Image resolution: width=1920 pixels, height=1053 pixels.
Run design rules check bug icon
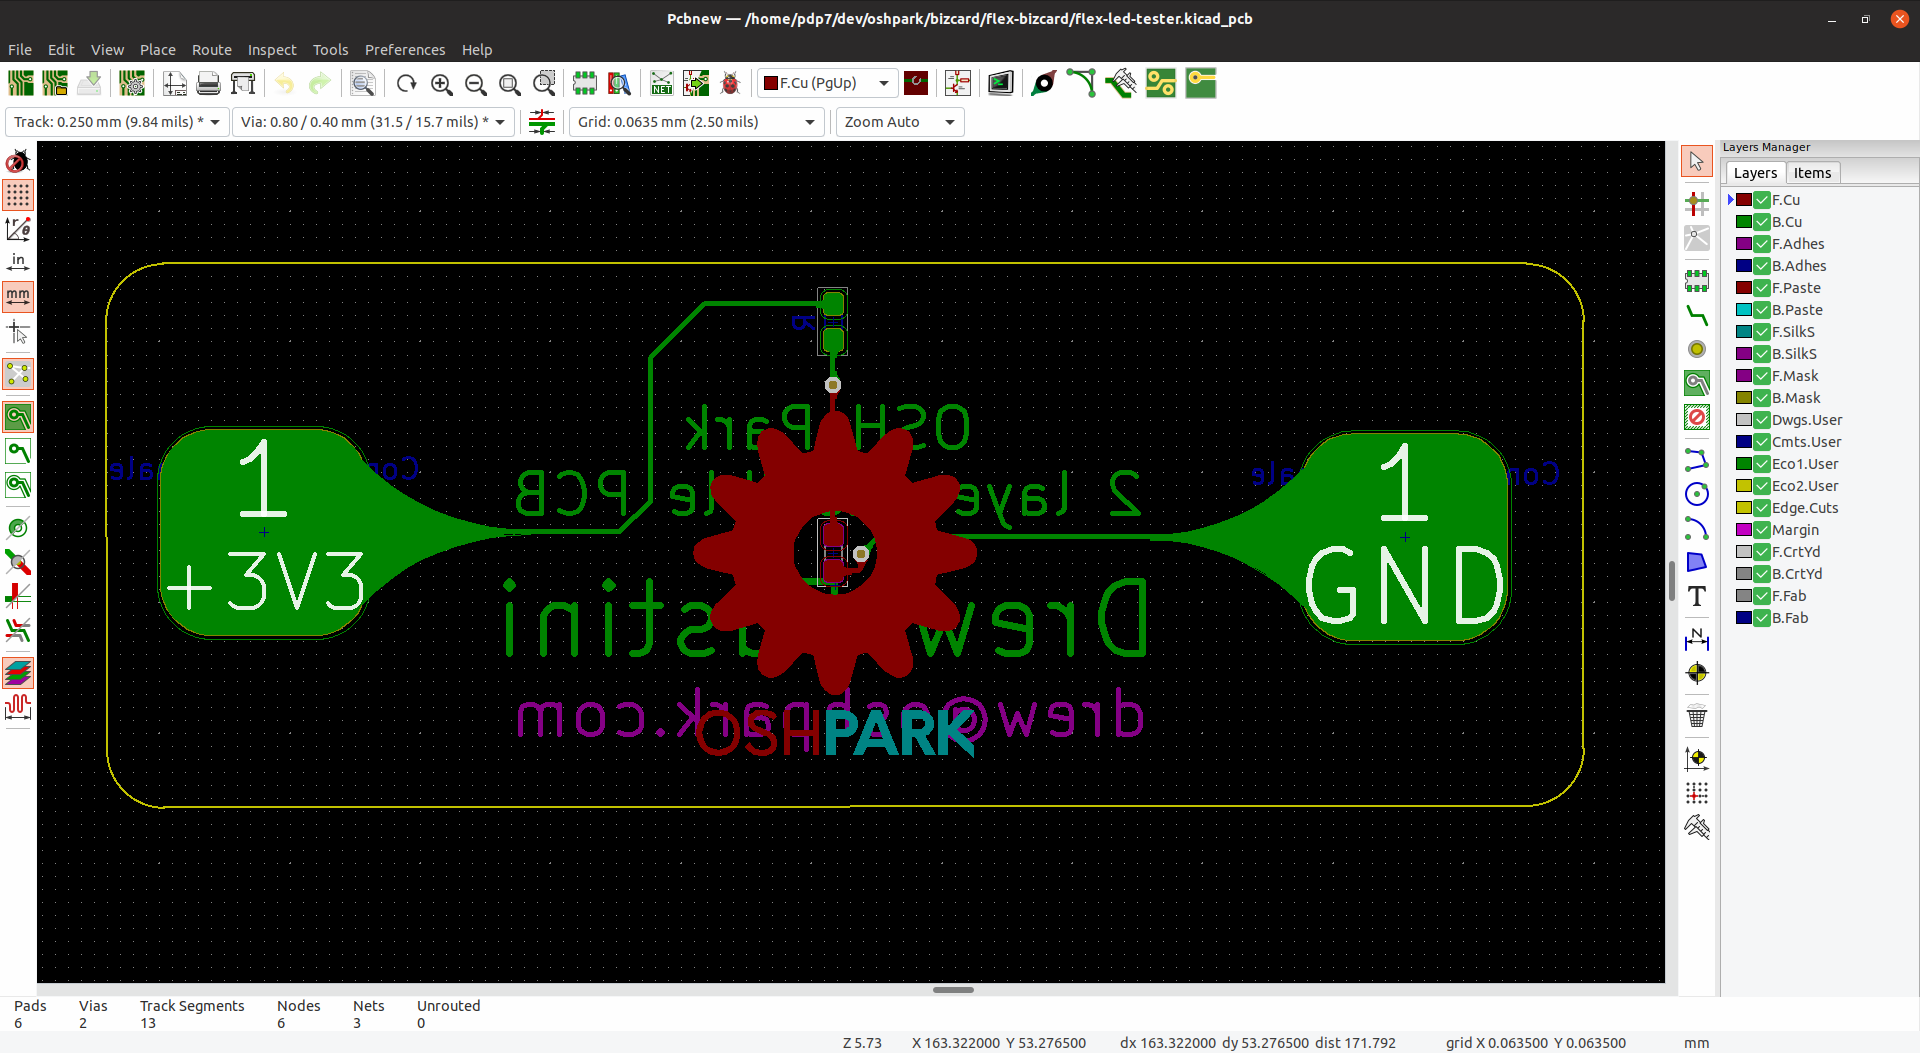pyautogui.click(x=730, y=84)
